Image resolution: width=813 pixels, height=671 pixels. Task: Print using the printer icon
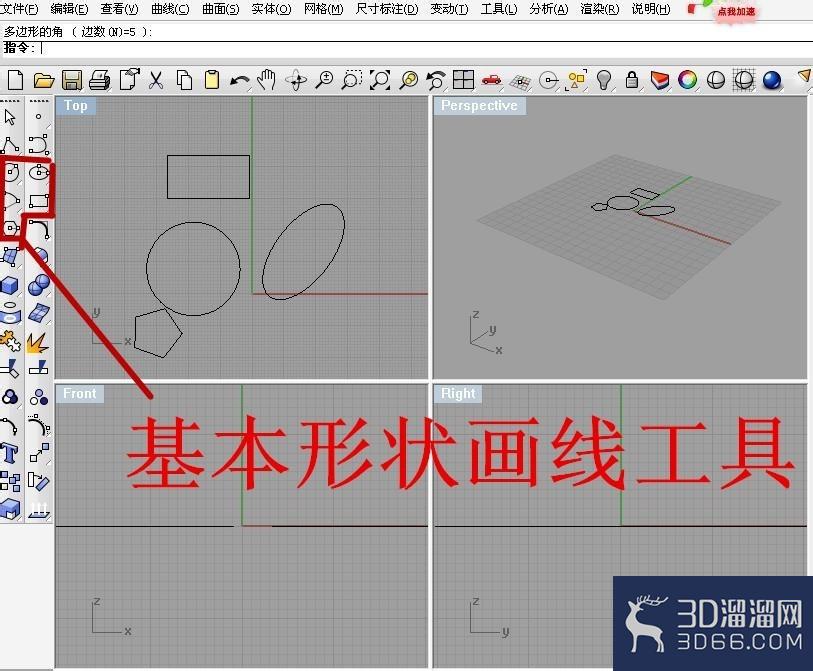coord(100,80)
